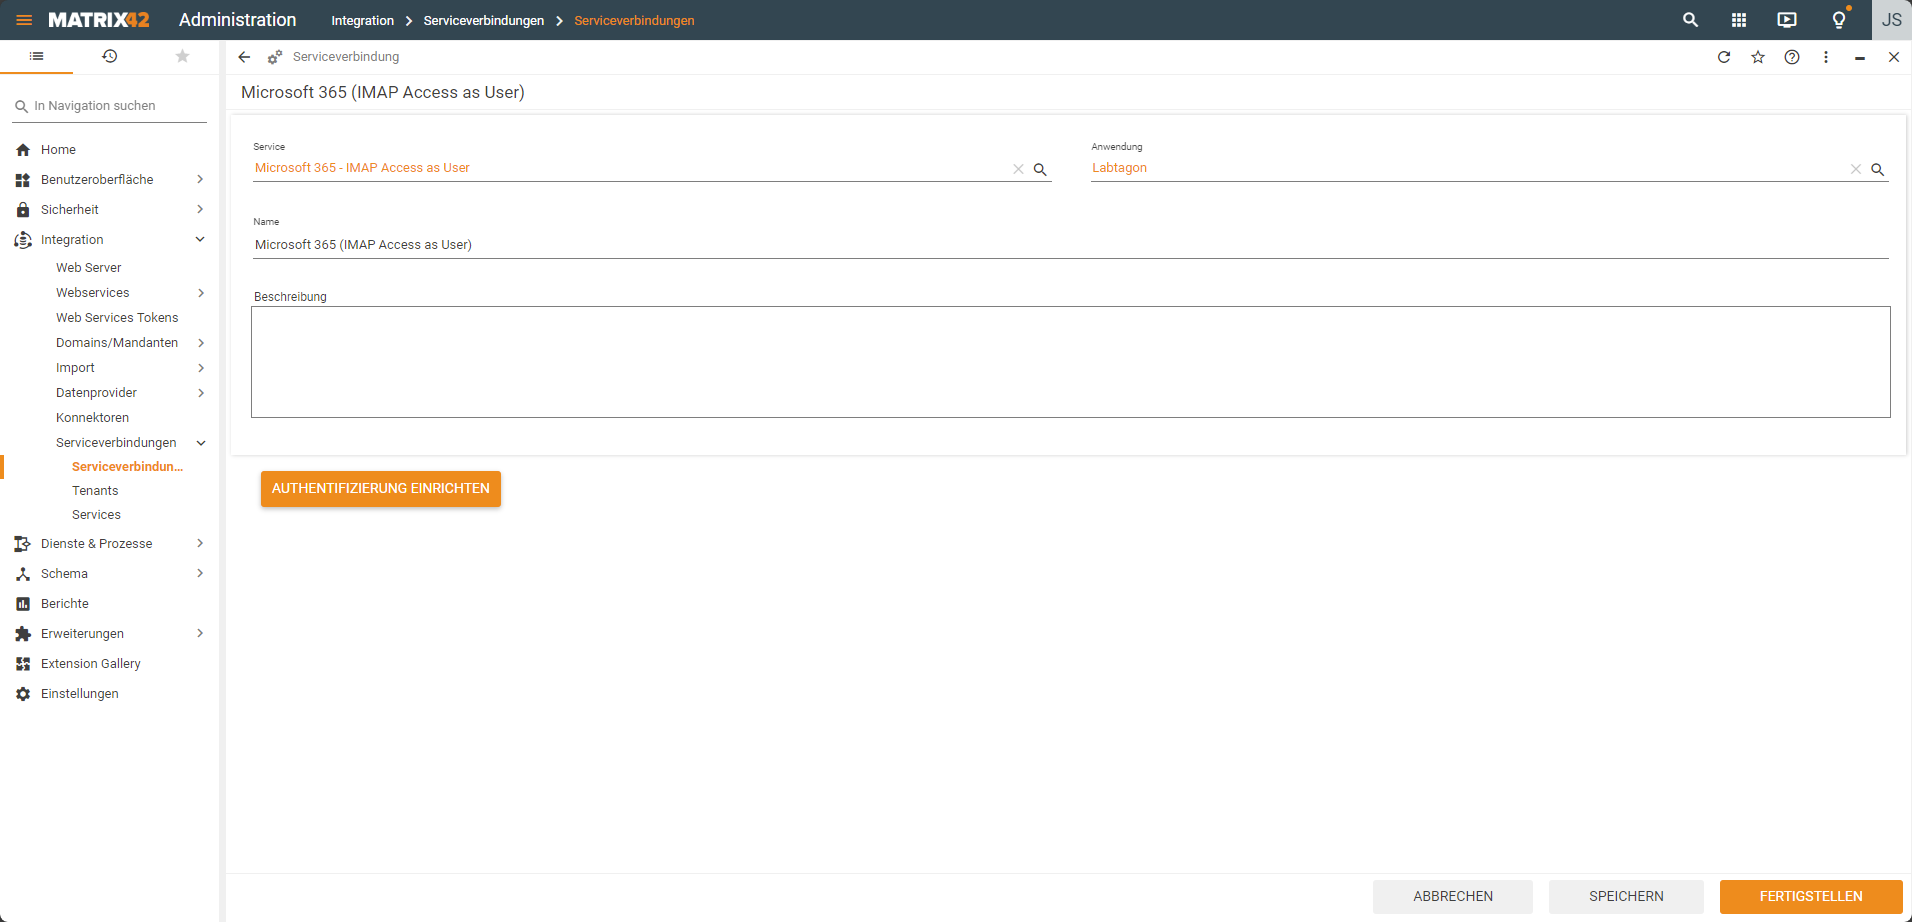This screenshot has width=1912, height=922.
Task: Switch to navigation list tab icon
Action: pos(37,56)
